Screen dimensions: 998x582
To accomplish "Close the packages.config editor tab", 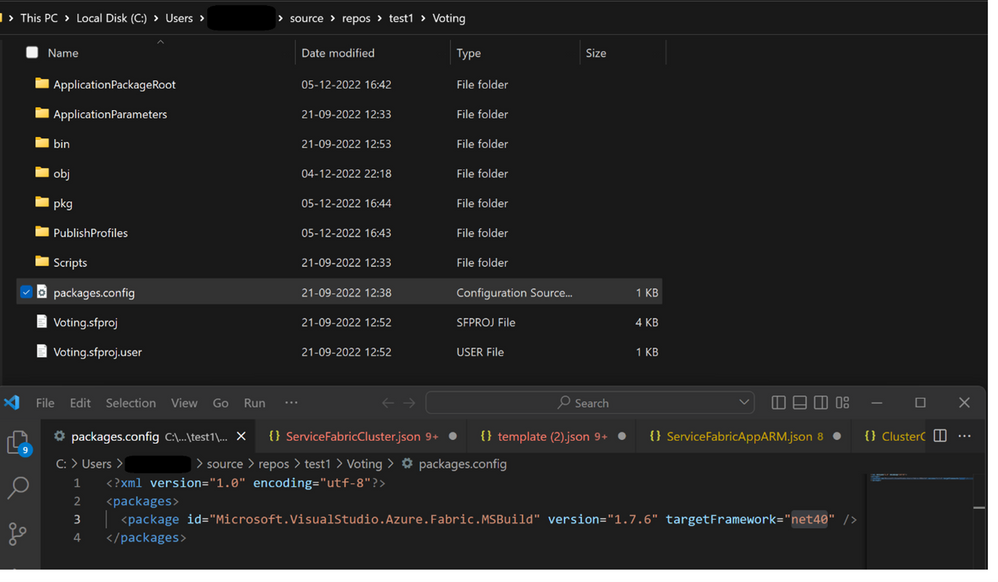I will coord(241,437).
